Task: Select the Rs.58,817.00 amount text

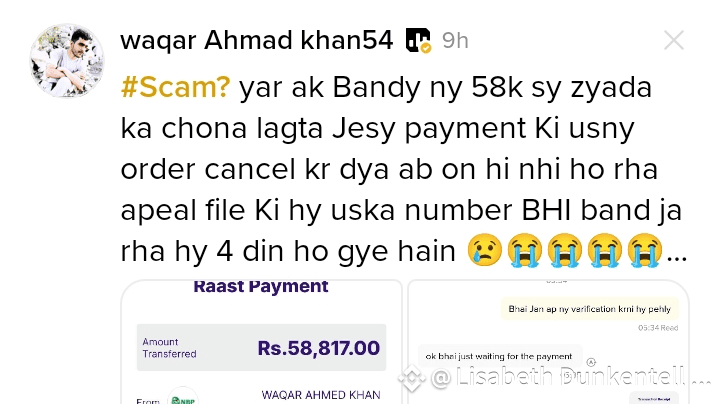Action: [319, 348]
